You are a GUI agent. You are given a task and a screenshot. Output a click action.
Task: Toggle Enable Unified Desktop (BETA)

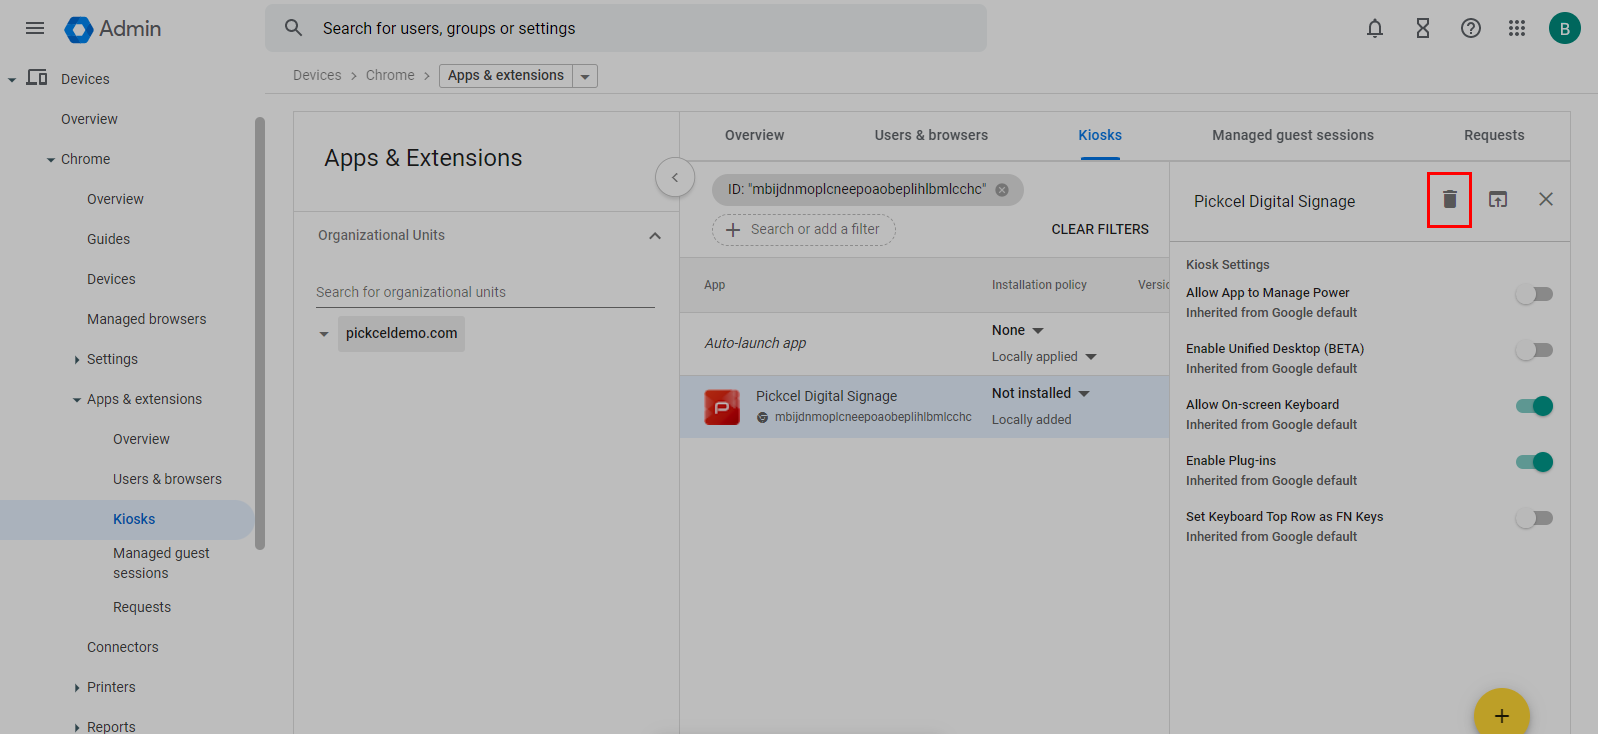point(1534,350)
